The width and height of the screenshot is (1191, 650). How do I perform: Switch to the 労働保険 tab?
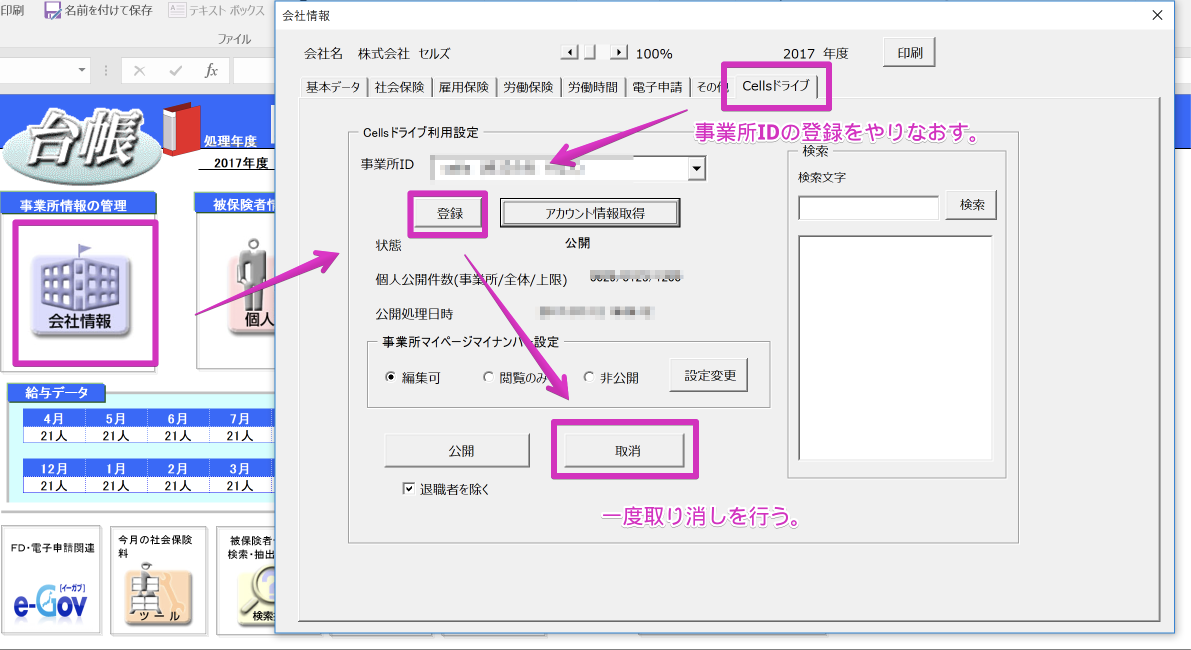click(528, 87)
